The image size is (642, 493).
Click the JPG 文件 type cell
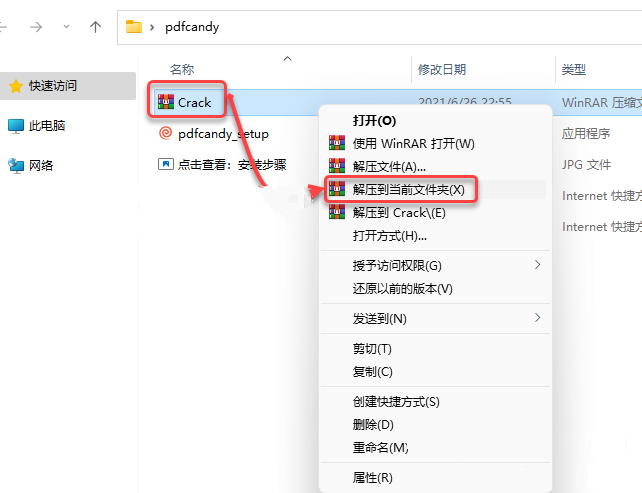point(586,165)
